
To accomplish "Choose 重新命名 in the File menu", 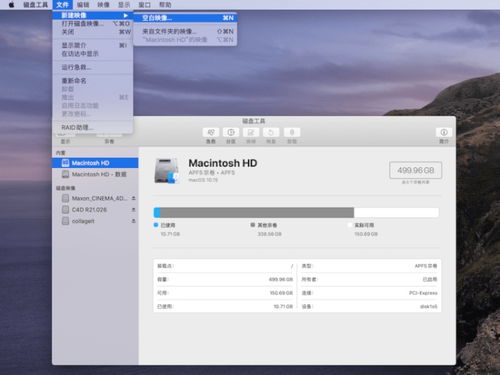I will tap(93, 81).
